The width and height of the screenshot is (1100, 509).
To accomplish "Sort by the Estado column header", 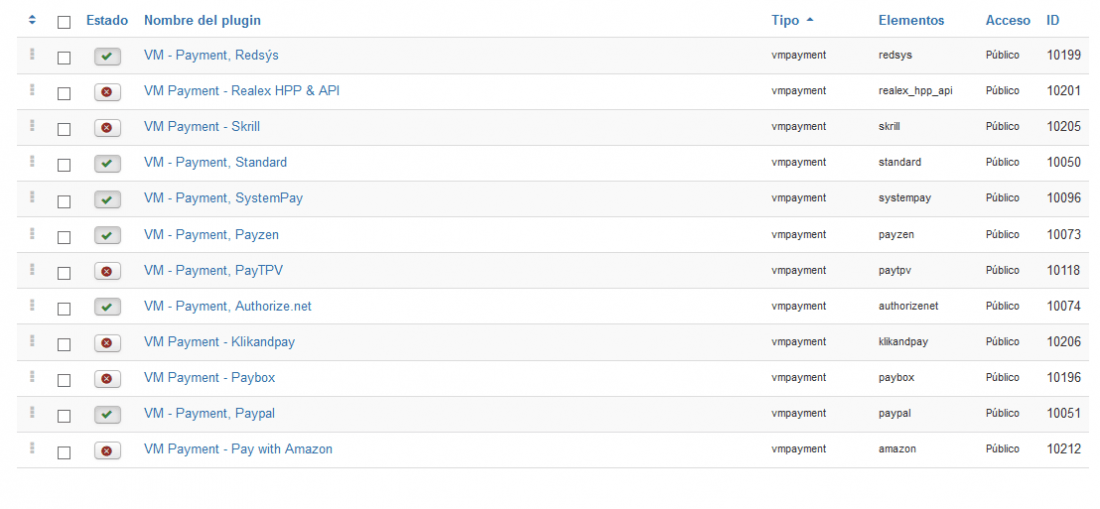I will point(107,20).
